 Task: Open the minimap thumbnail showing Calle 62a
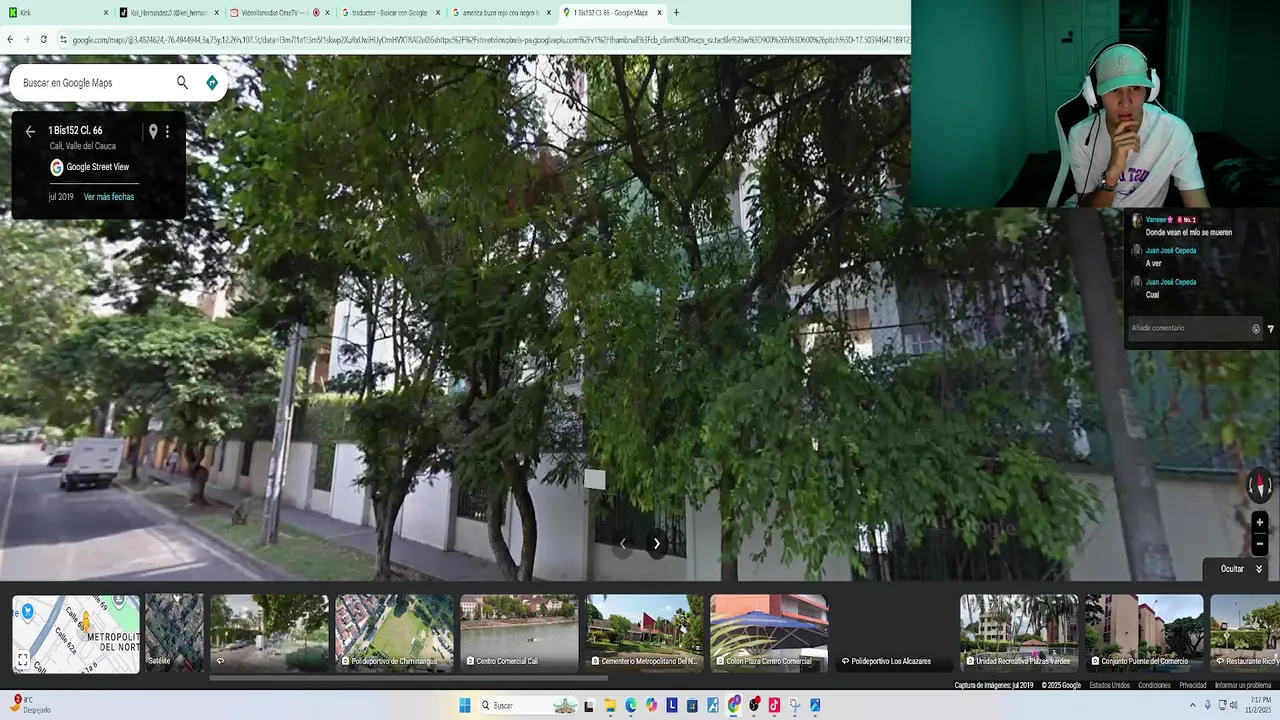(76, 634)
